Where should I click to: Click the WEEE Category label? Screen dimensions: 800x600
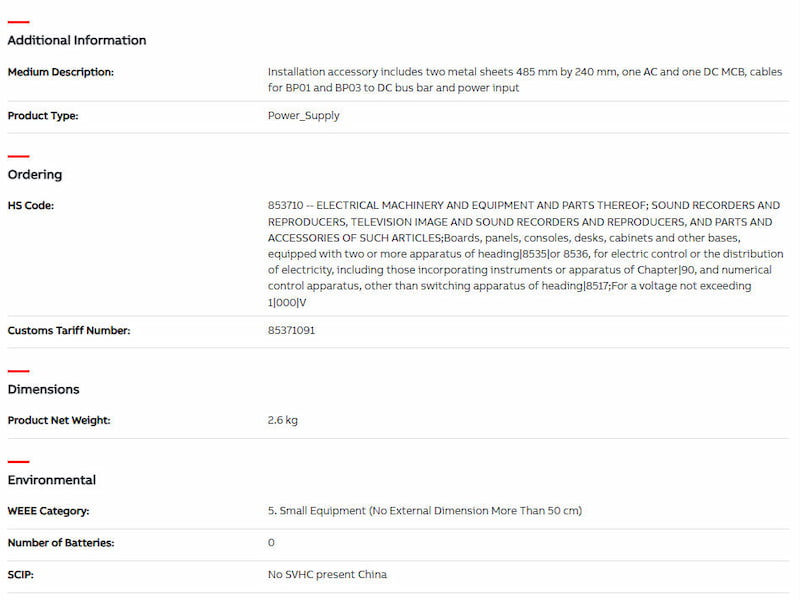tap(49, 511)
